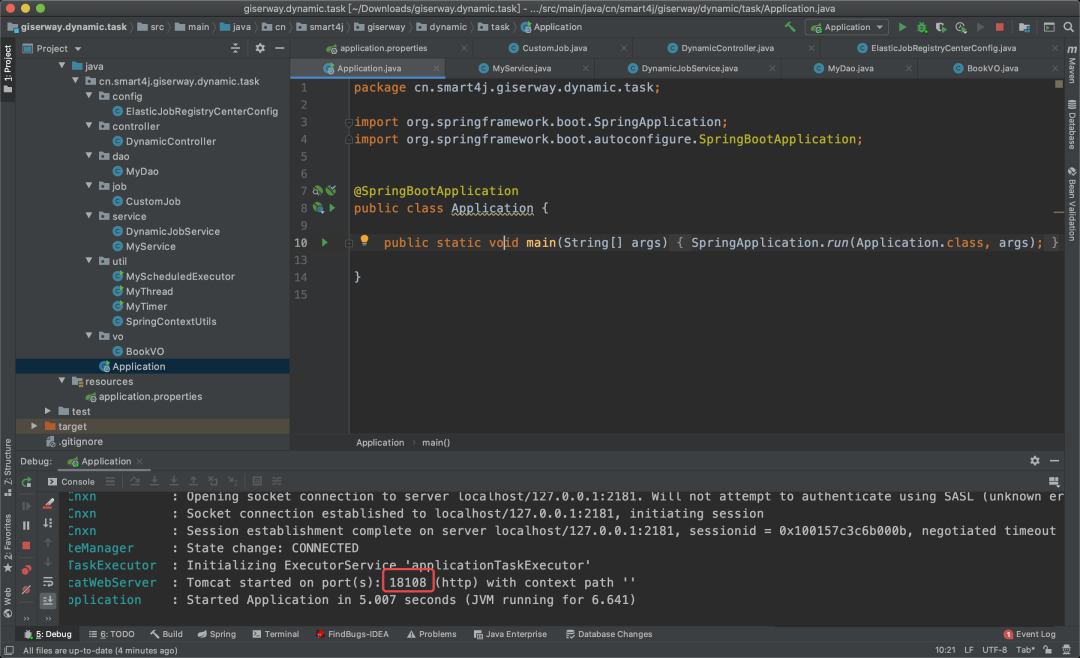Click the main() breadcrumb under the editor

pos(435,442)
